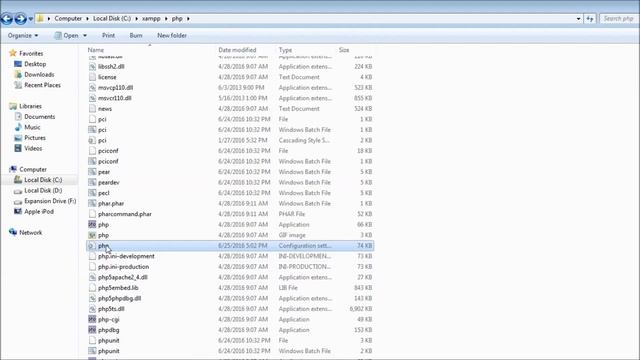Select the php5apache2_4.dll file name
The image size is (640, 360).
click(122, 277)
